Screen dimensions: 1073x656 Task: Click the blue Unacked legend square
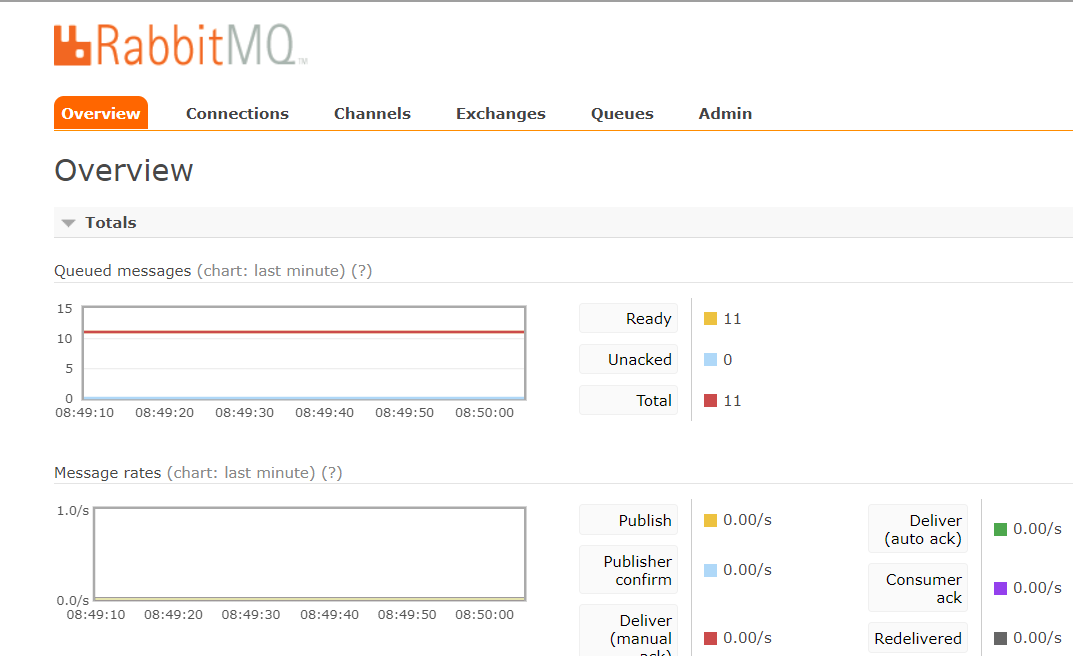(712, 358)
